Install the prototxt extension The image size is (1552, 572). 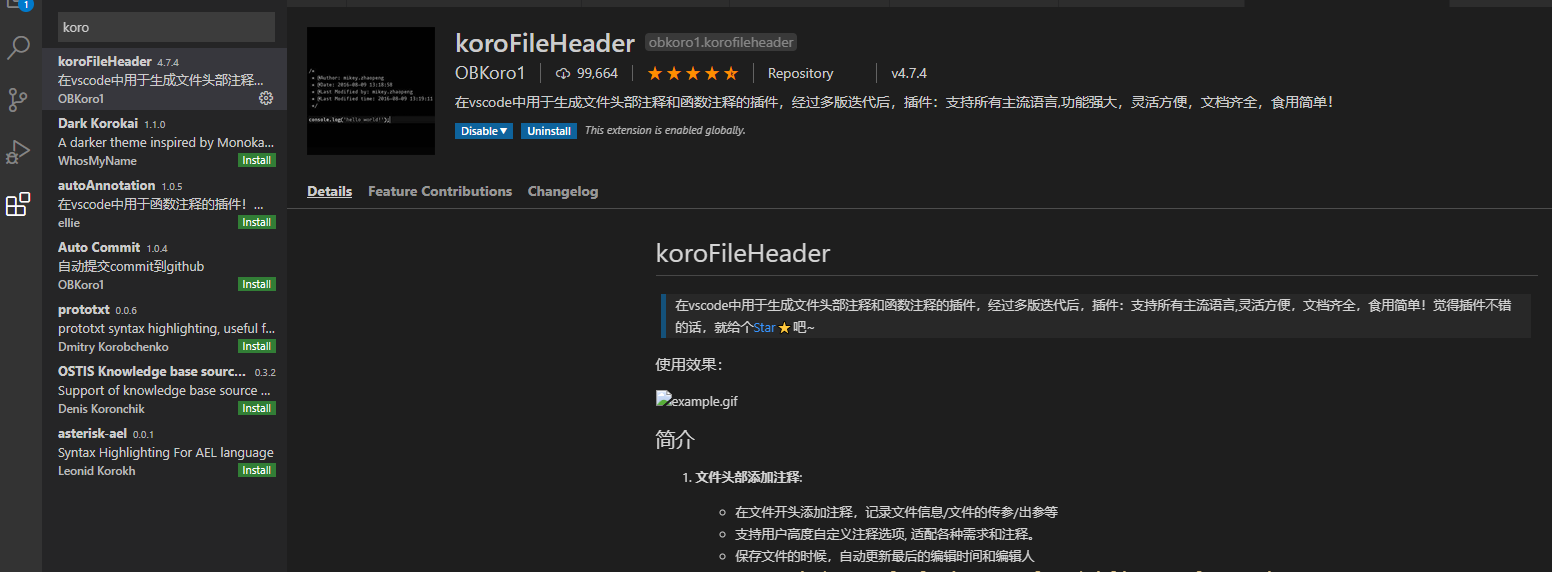256,346
